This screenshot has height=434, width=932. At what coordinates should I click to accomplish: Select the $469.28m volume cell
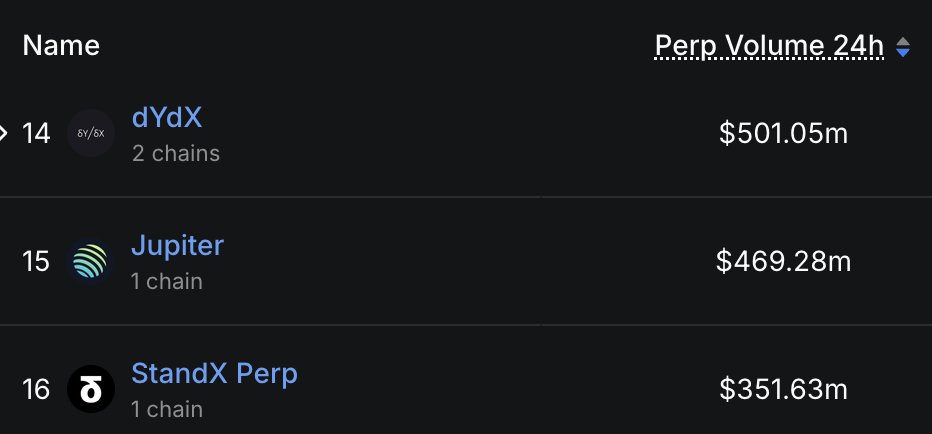[783, 262]
